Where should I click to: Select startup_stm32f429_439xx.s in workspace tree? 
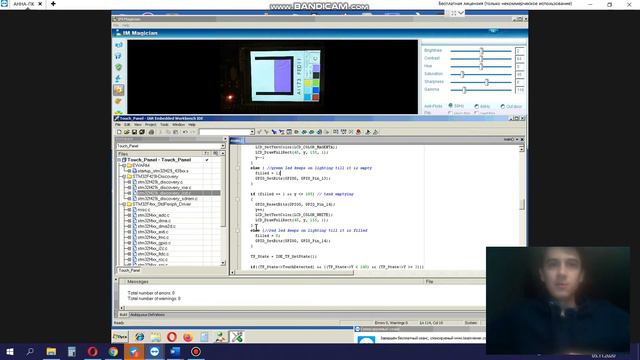click(163, 171)
